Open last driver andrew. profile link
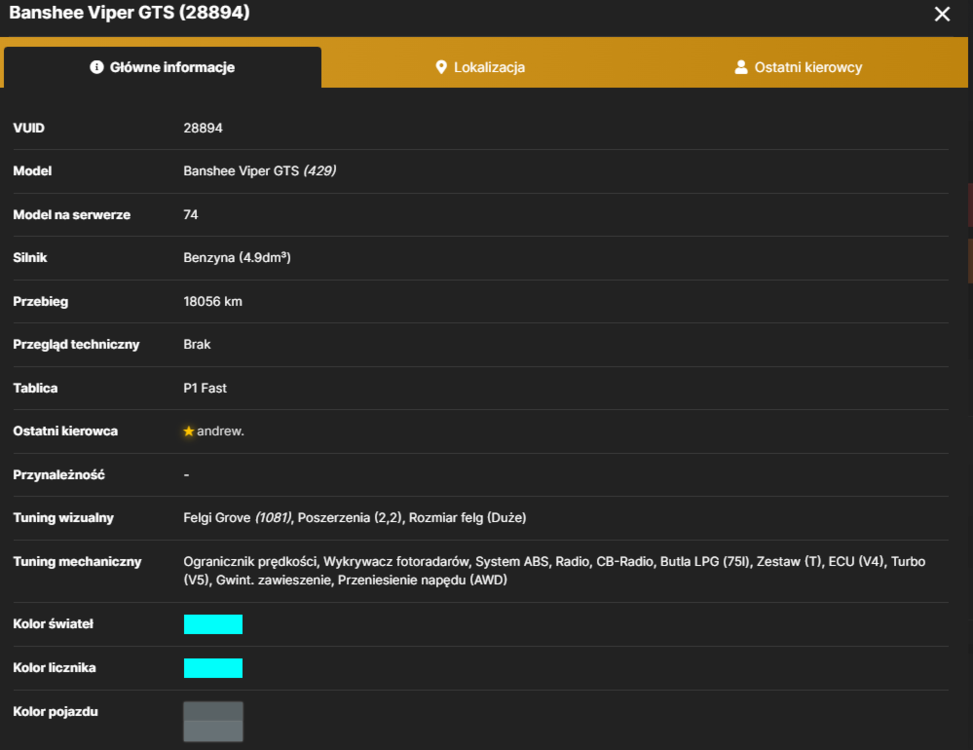 pyautogui.click(x=220, y=431)
